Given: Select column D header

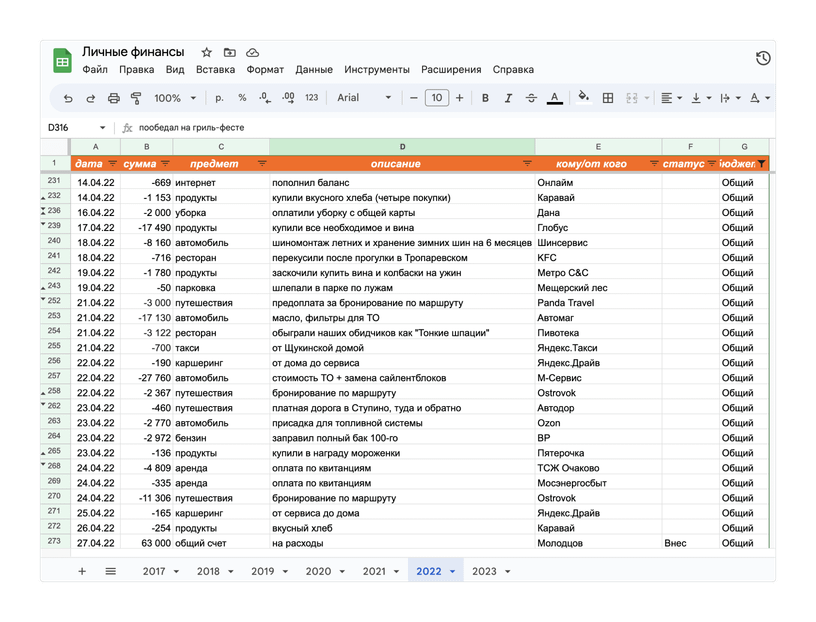Looking at the screenshot, I should pos(402,147).
